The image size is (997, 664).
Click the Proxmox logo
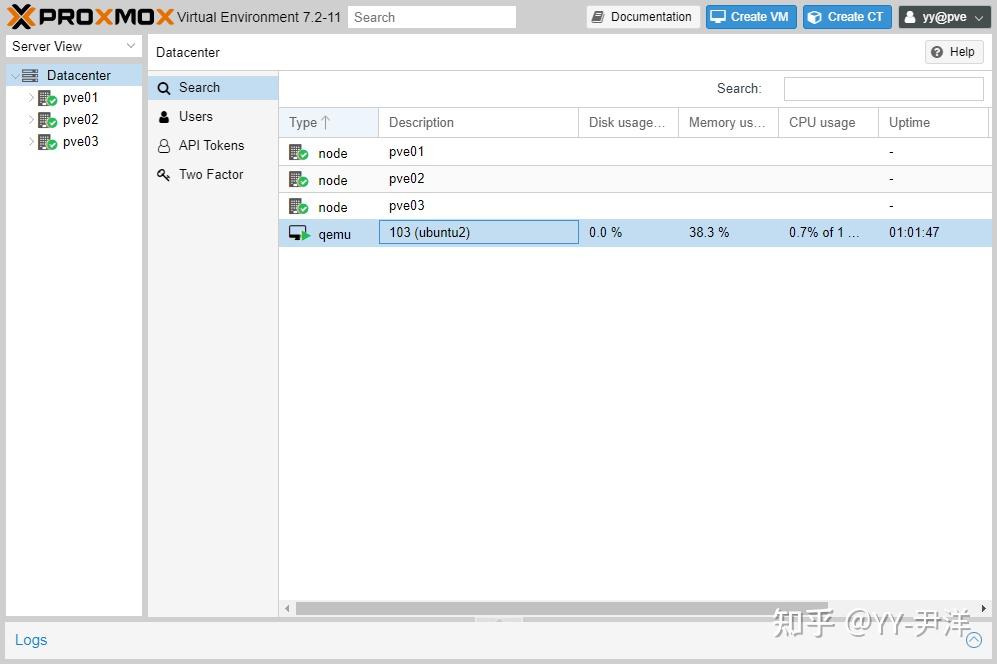tap(75, 16)
